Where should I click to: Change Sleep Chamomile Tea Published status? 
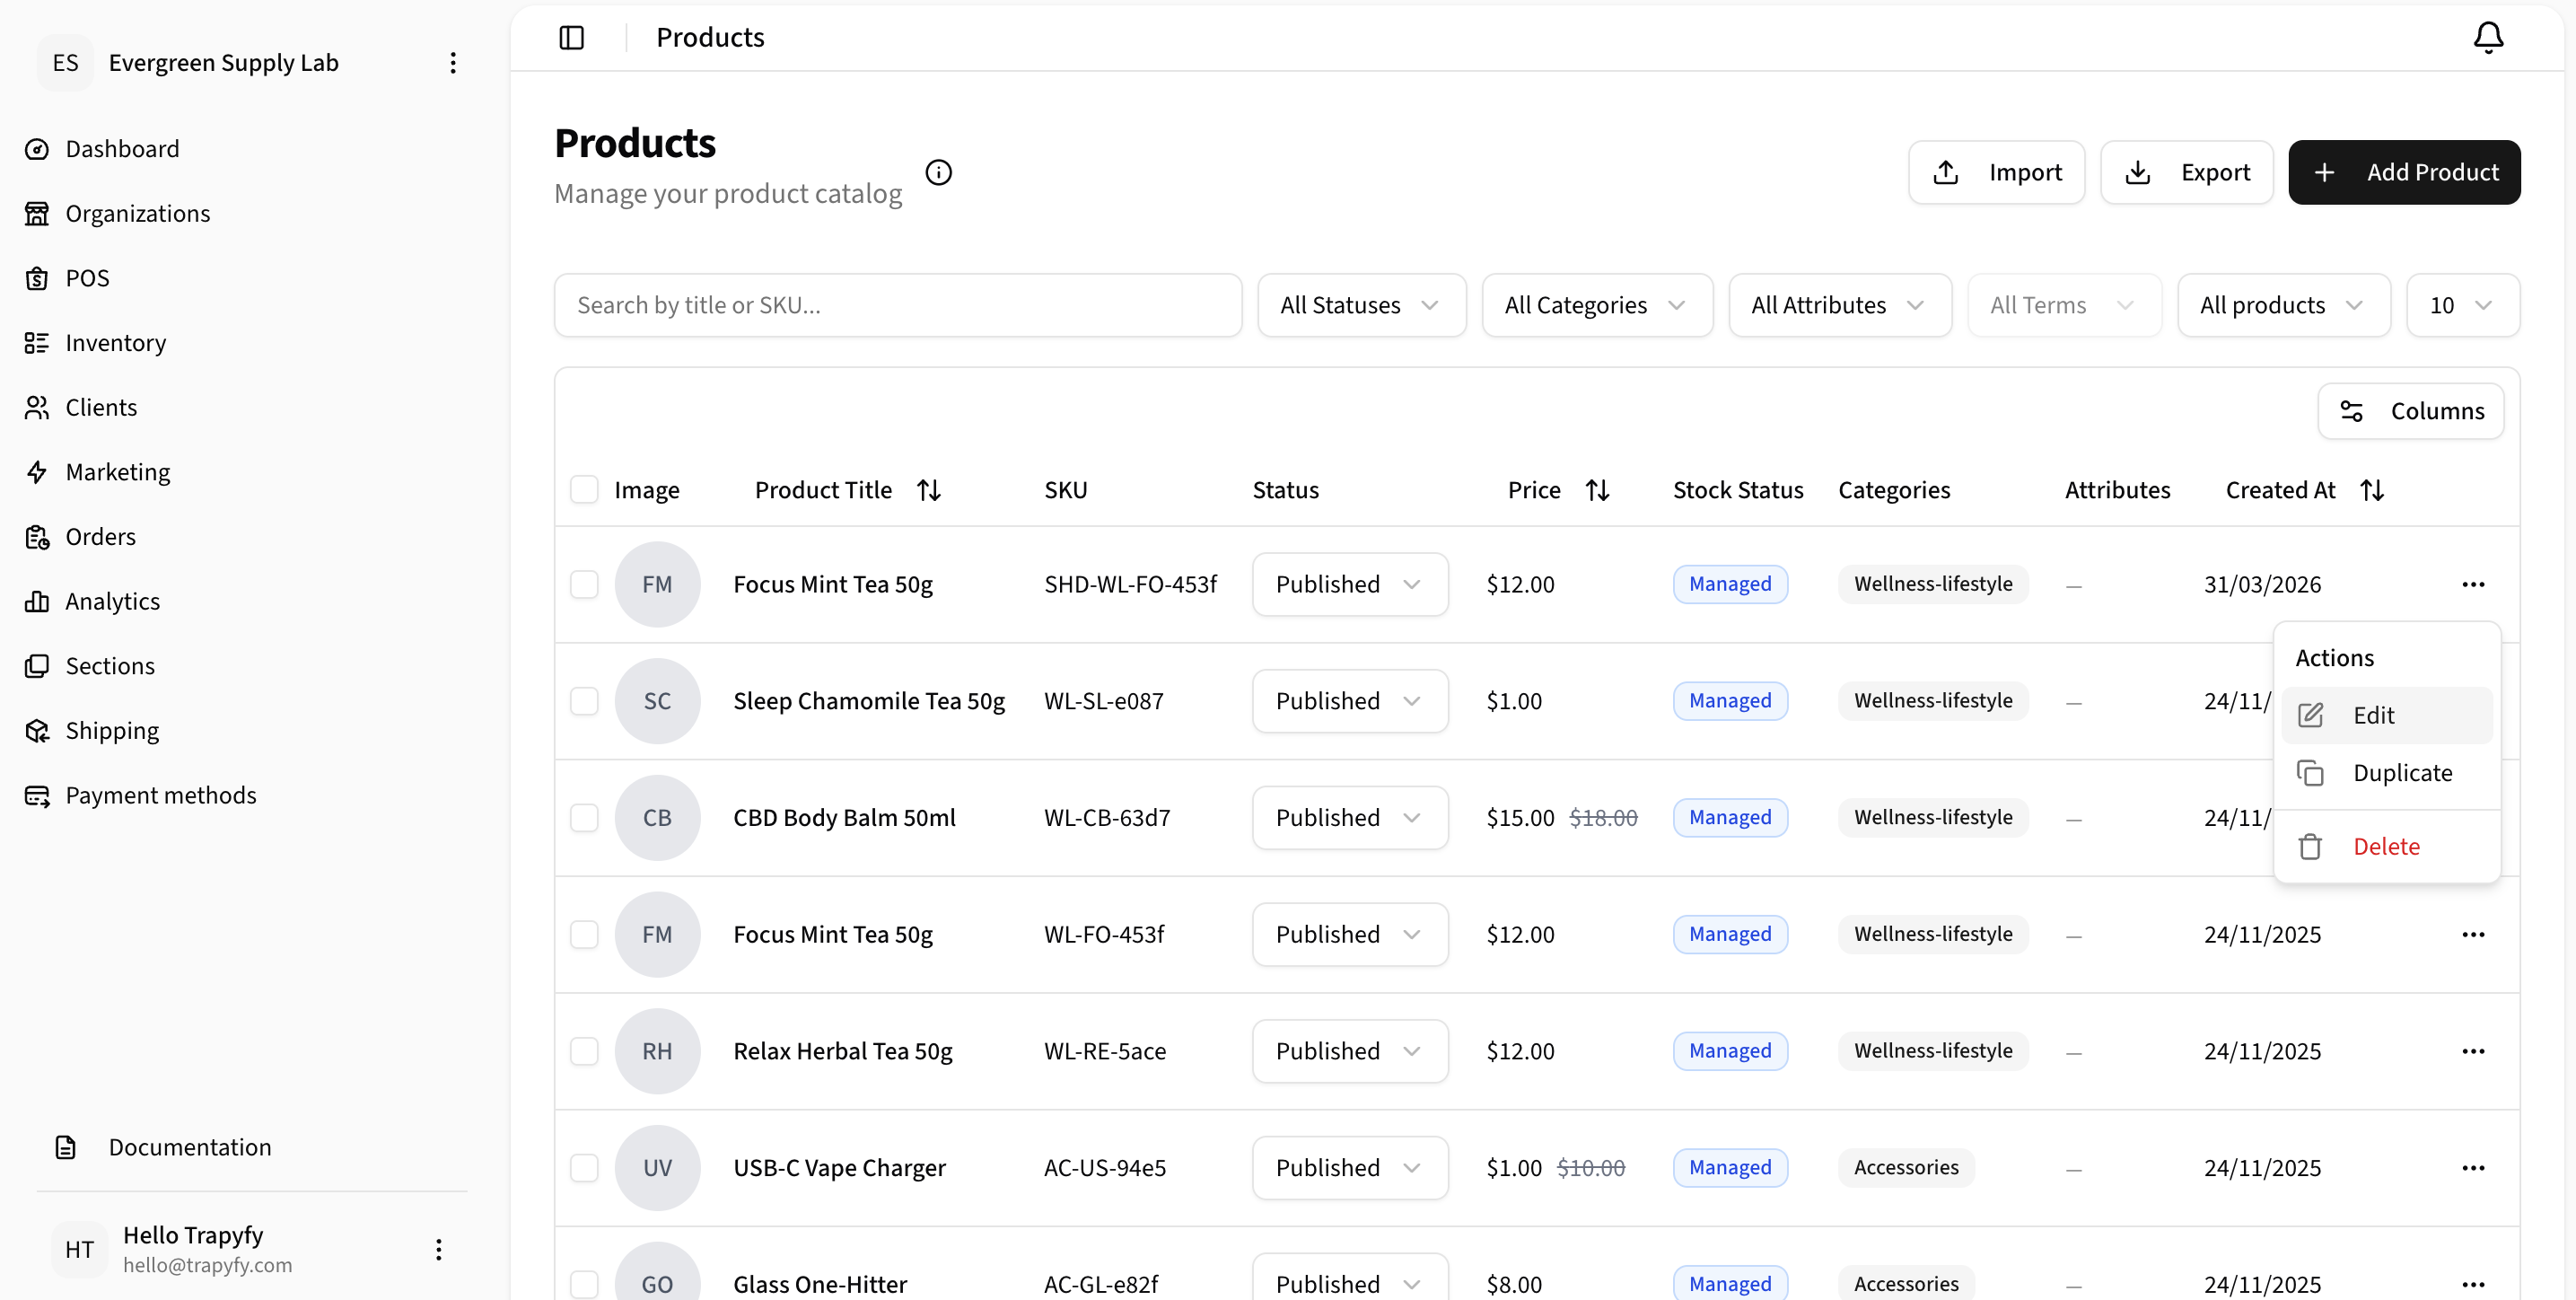pyautogui.click(x=1350, y=701)
